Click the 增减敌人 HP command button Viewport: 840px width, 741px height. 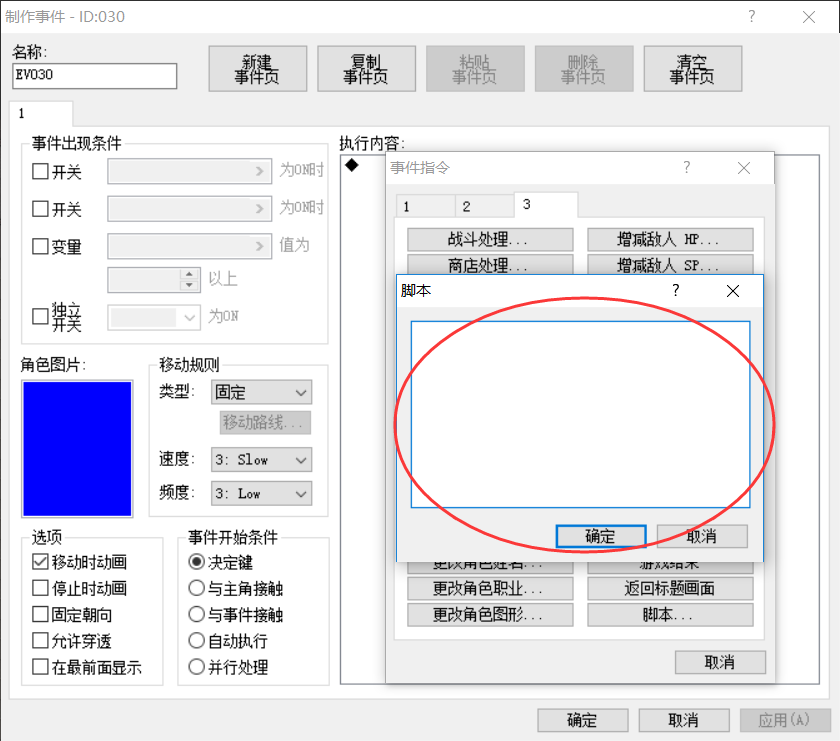pyautogui.click(x=670, y=239)
